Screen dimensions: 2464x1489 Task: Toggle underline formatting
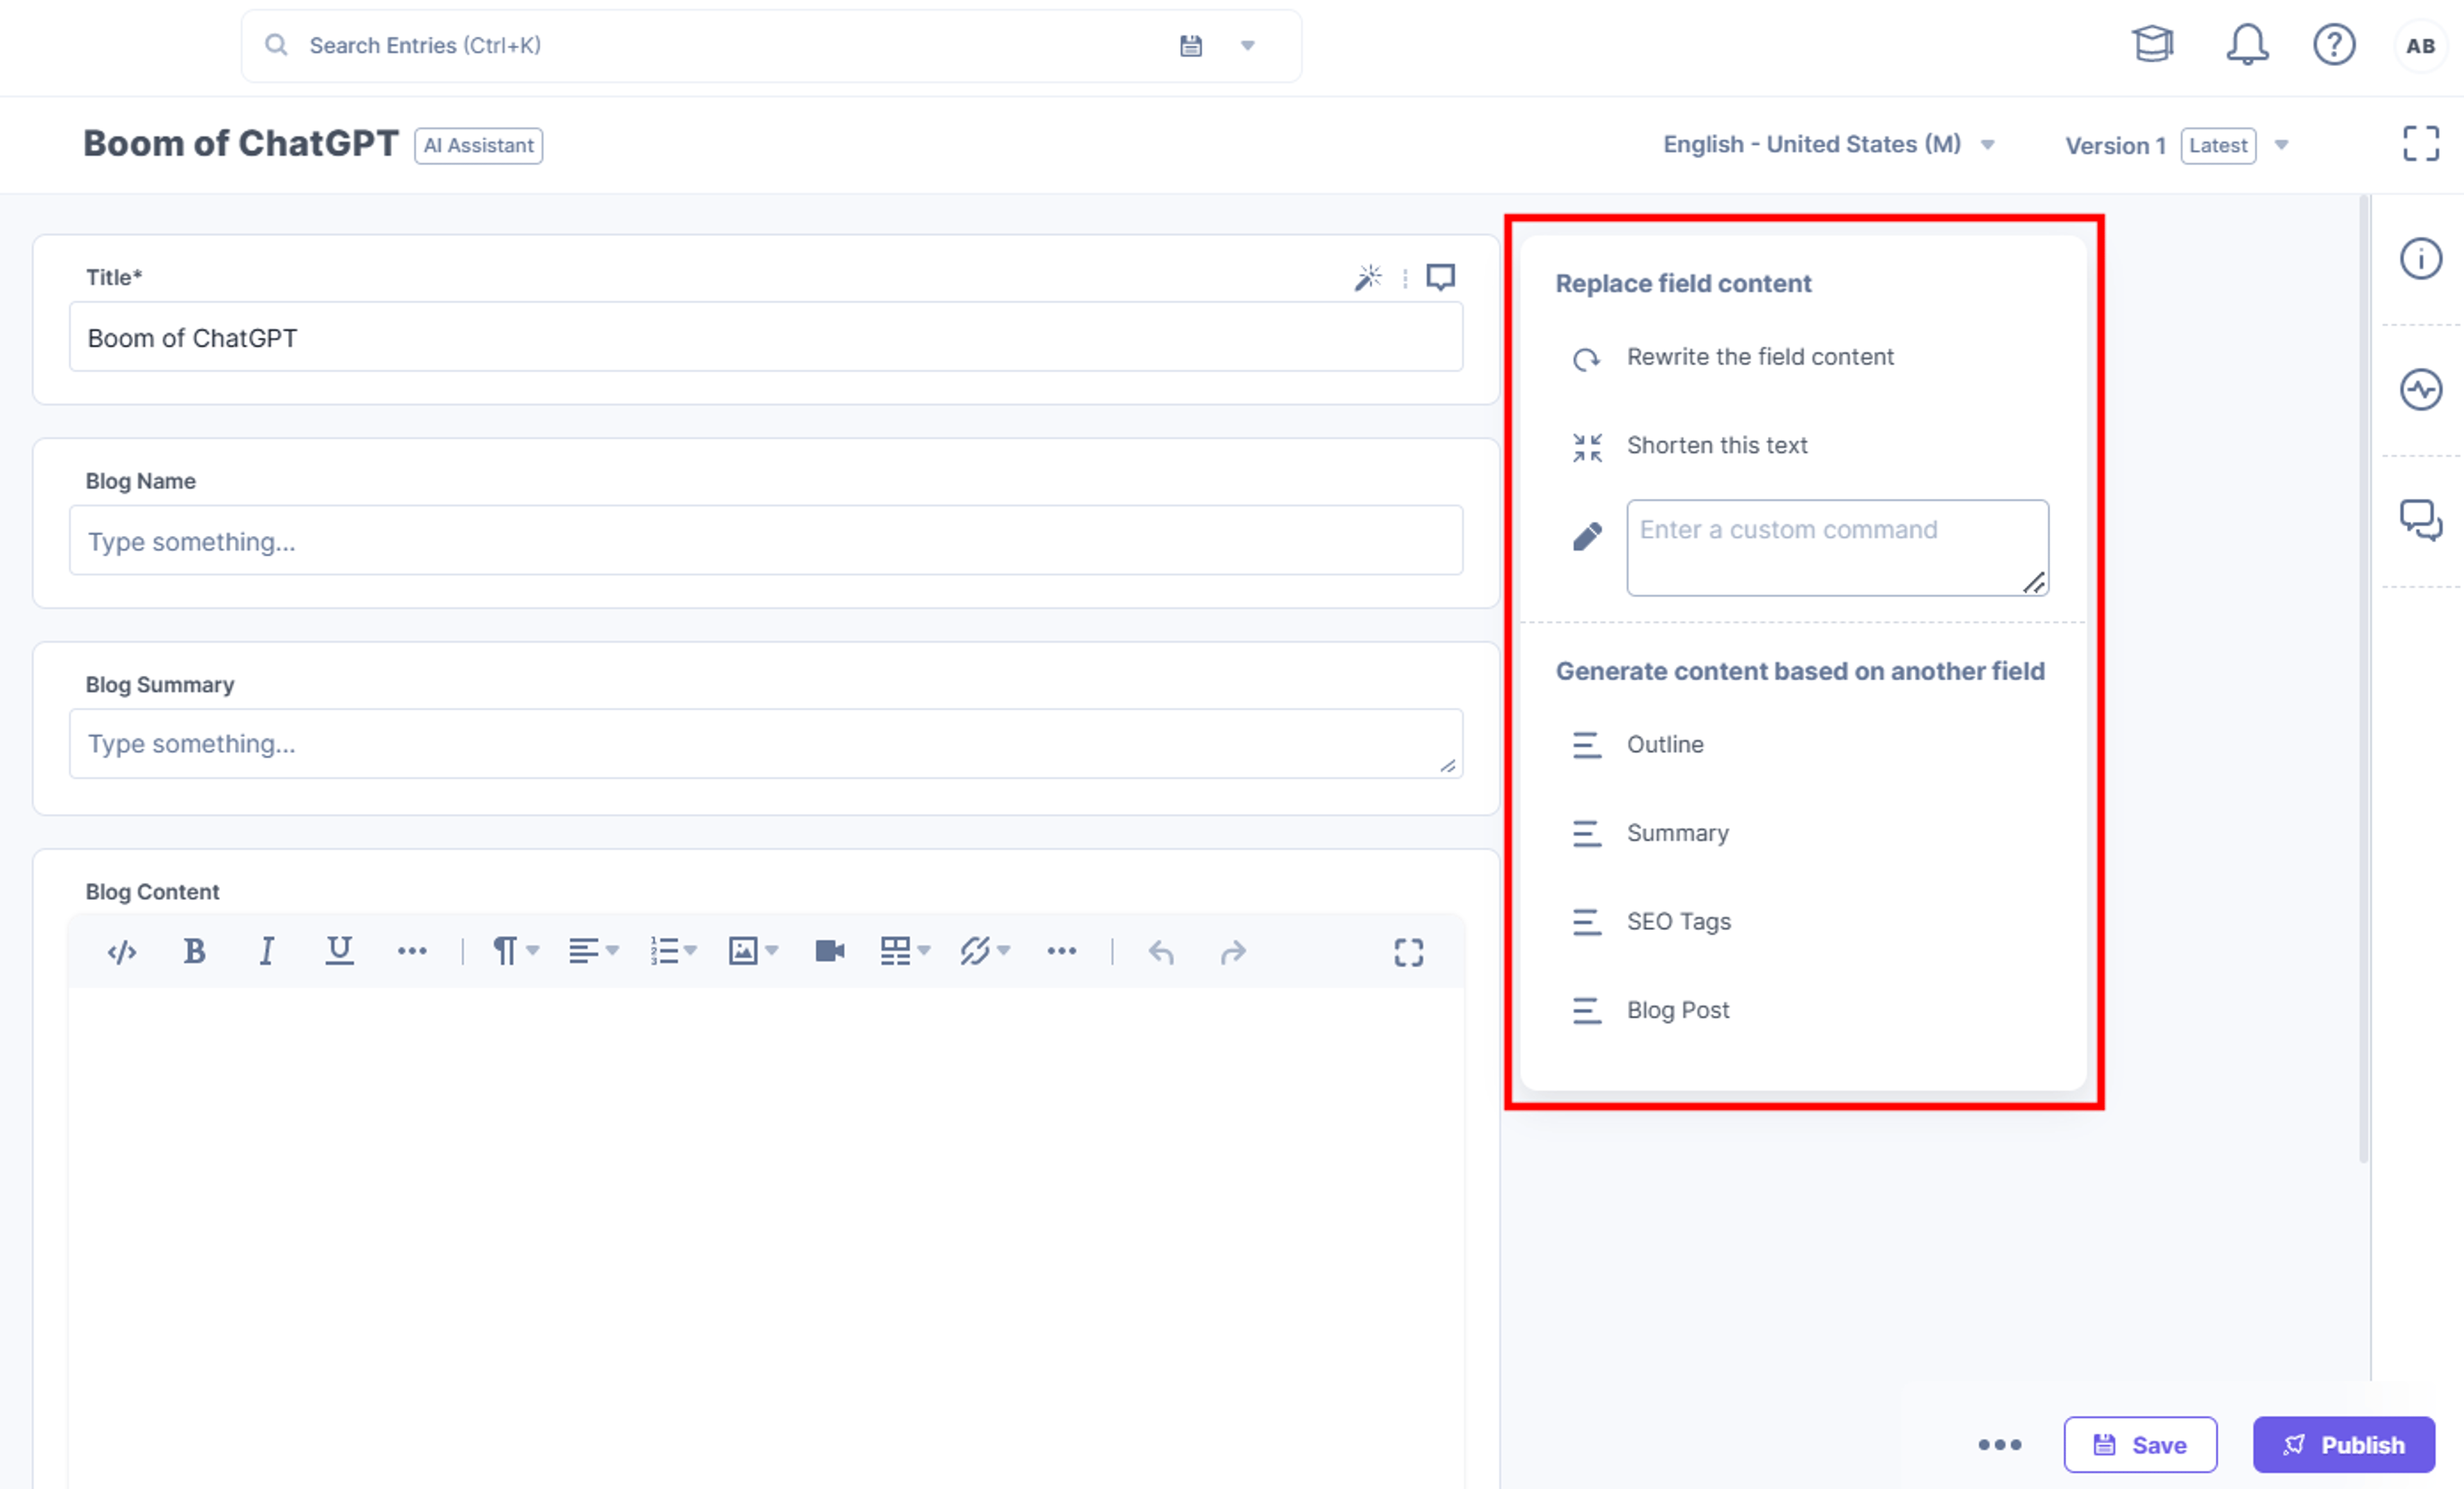coord(339,951)
